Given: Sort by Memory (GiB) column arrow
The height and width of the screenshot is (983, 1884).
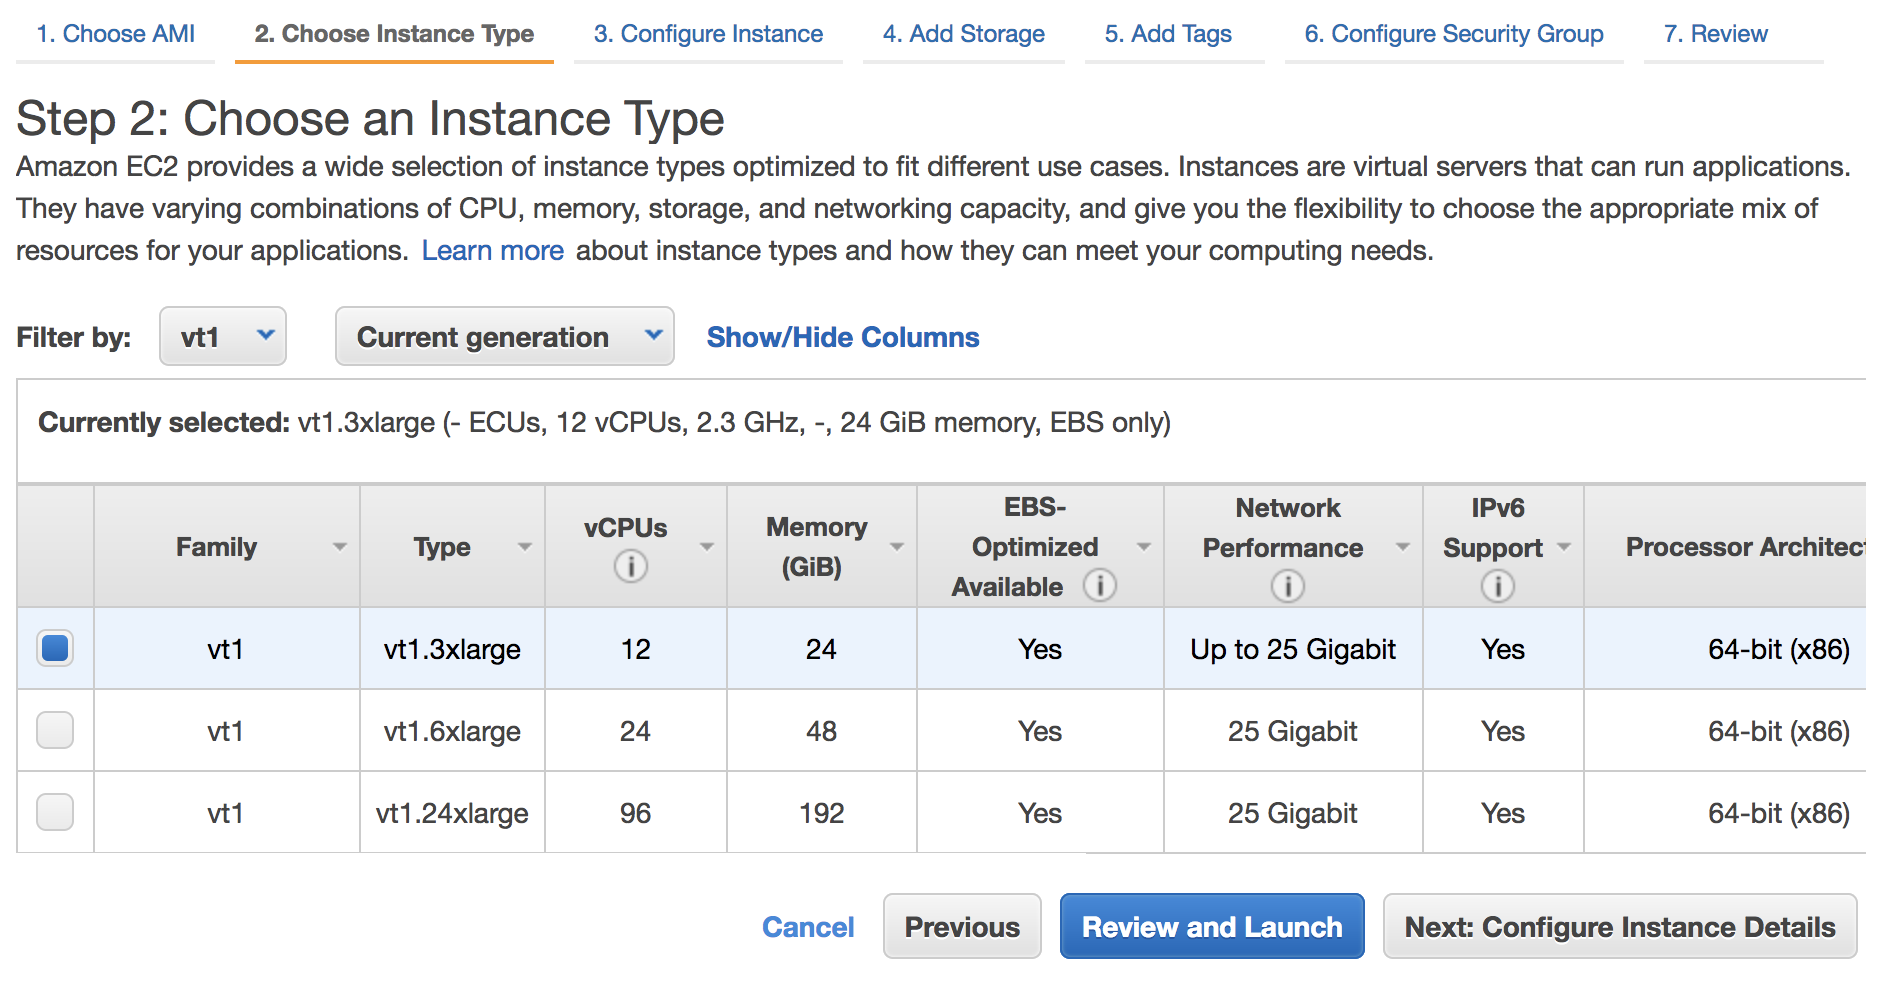Looking at the screenshot, I should pyautogui.click(x=896, y=547).
